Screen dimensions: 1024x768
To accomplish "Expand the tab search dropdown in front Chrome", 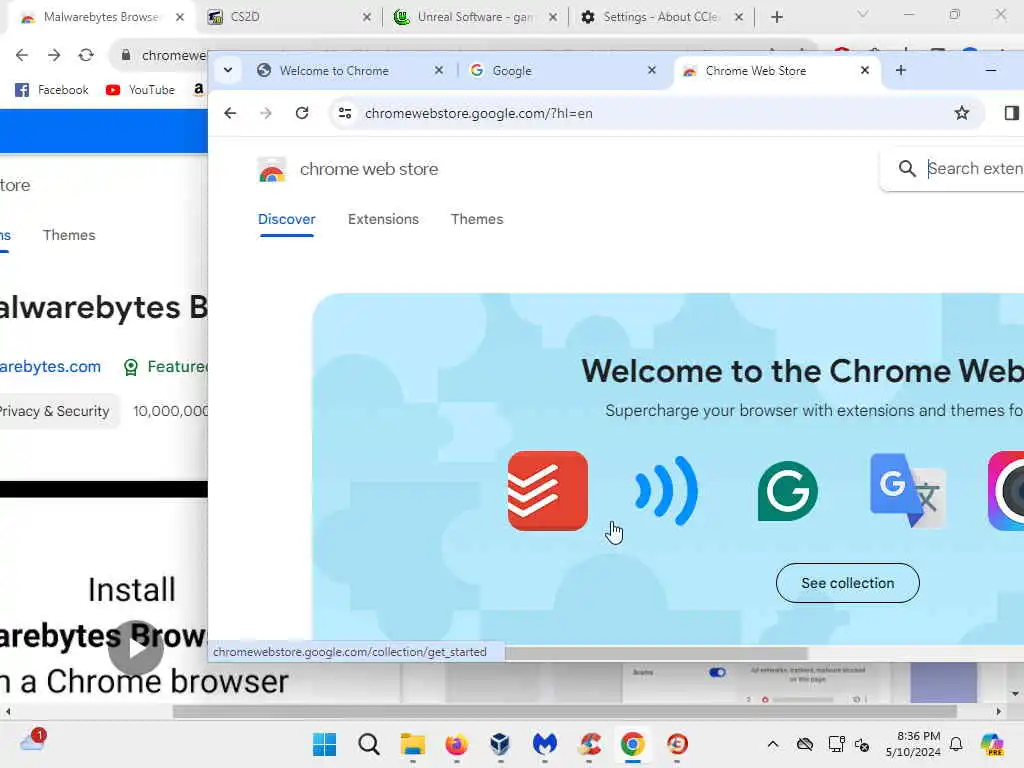I will pyautogui.click(x=228, y=70).
